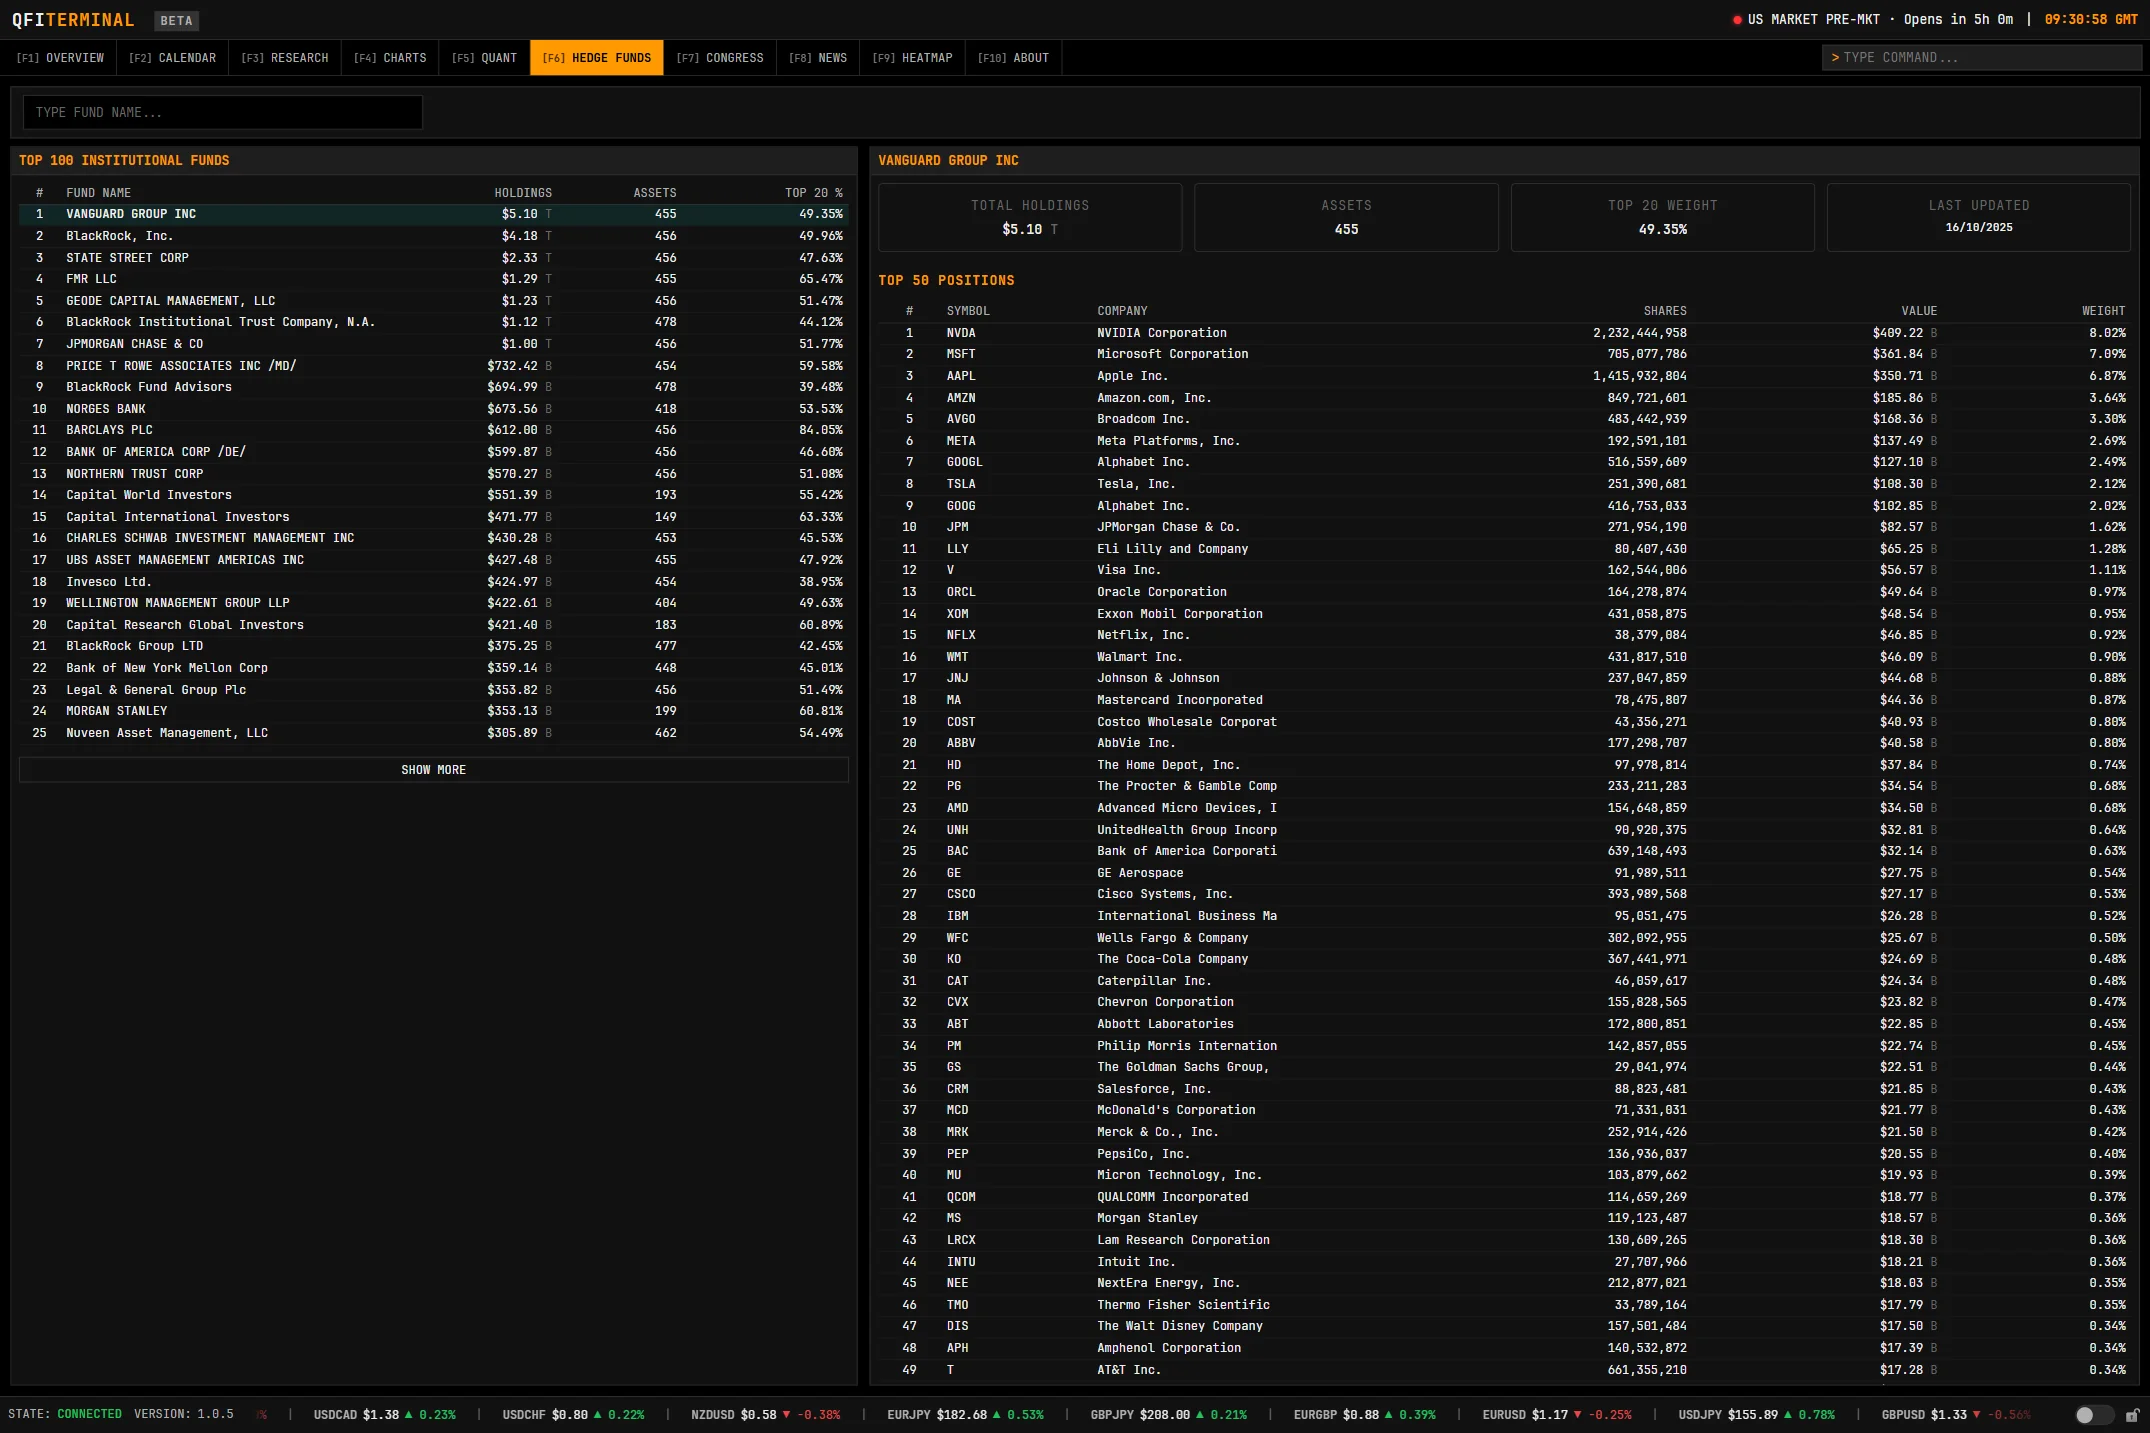Open the [F8] NEWS tab

click(x=817, y=57)
